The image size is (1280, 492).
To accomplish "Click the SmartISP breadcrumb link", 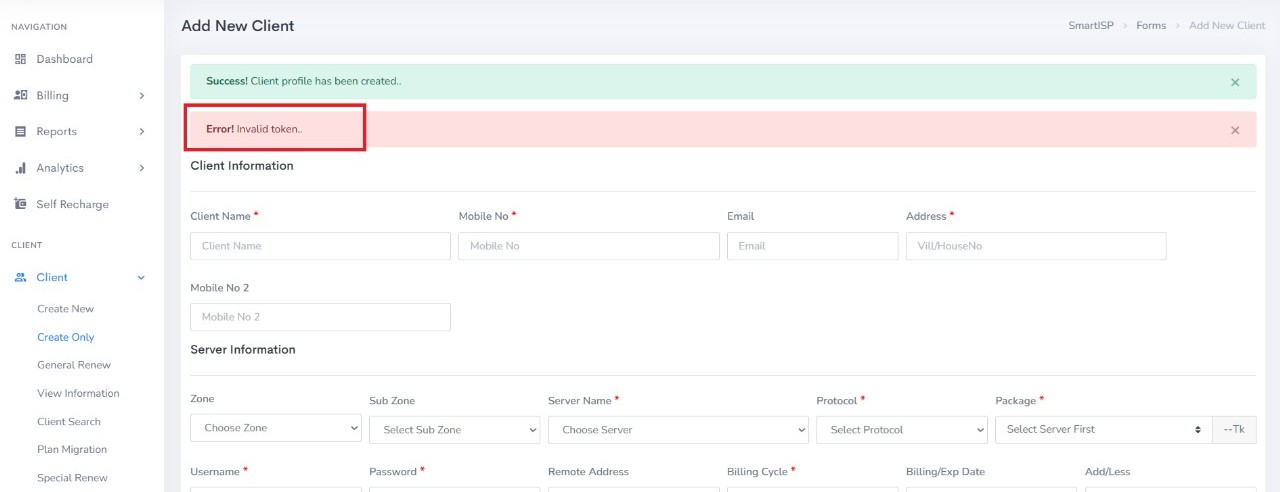I will pyautogui.click(x=1090, y=25).
